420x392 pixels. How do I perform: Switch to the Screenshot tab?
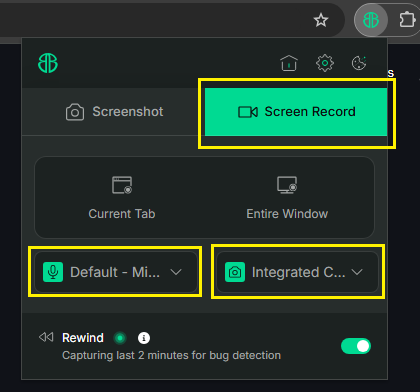coord(113,112)
